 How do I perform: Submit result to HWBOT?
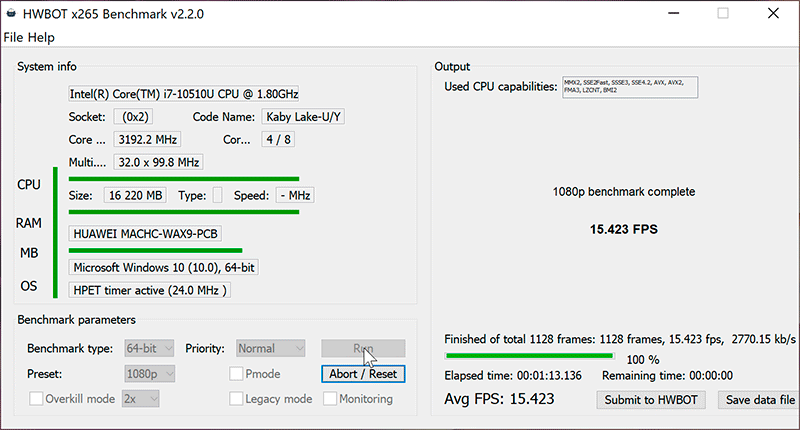pyautogui.click(x=651, y=400)
